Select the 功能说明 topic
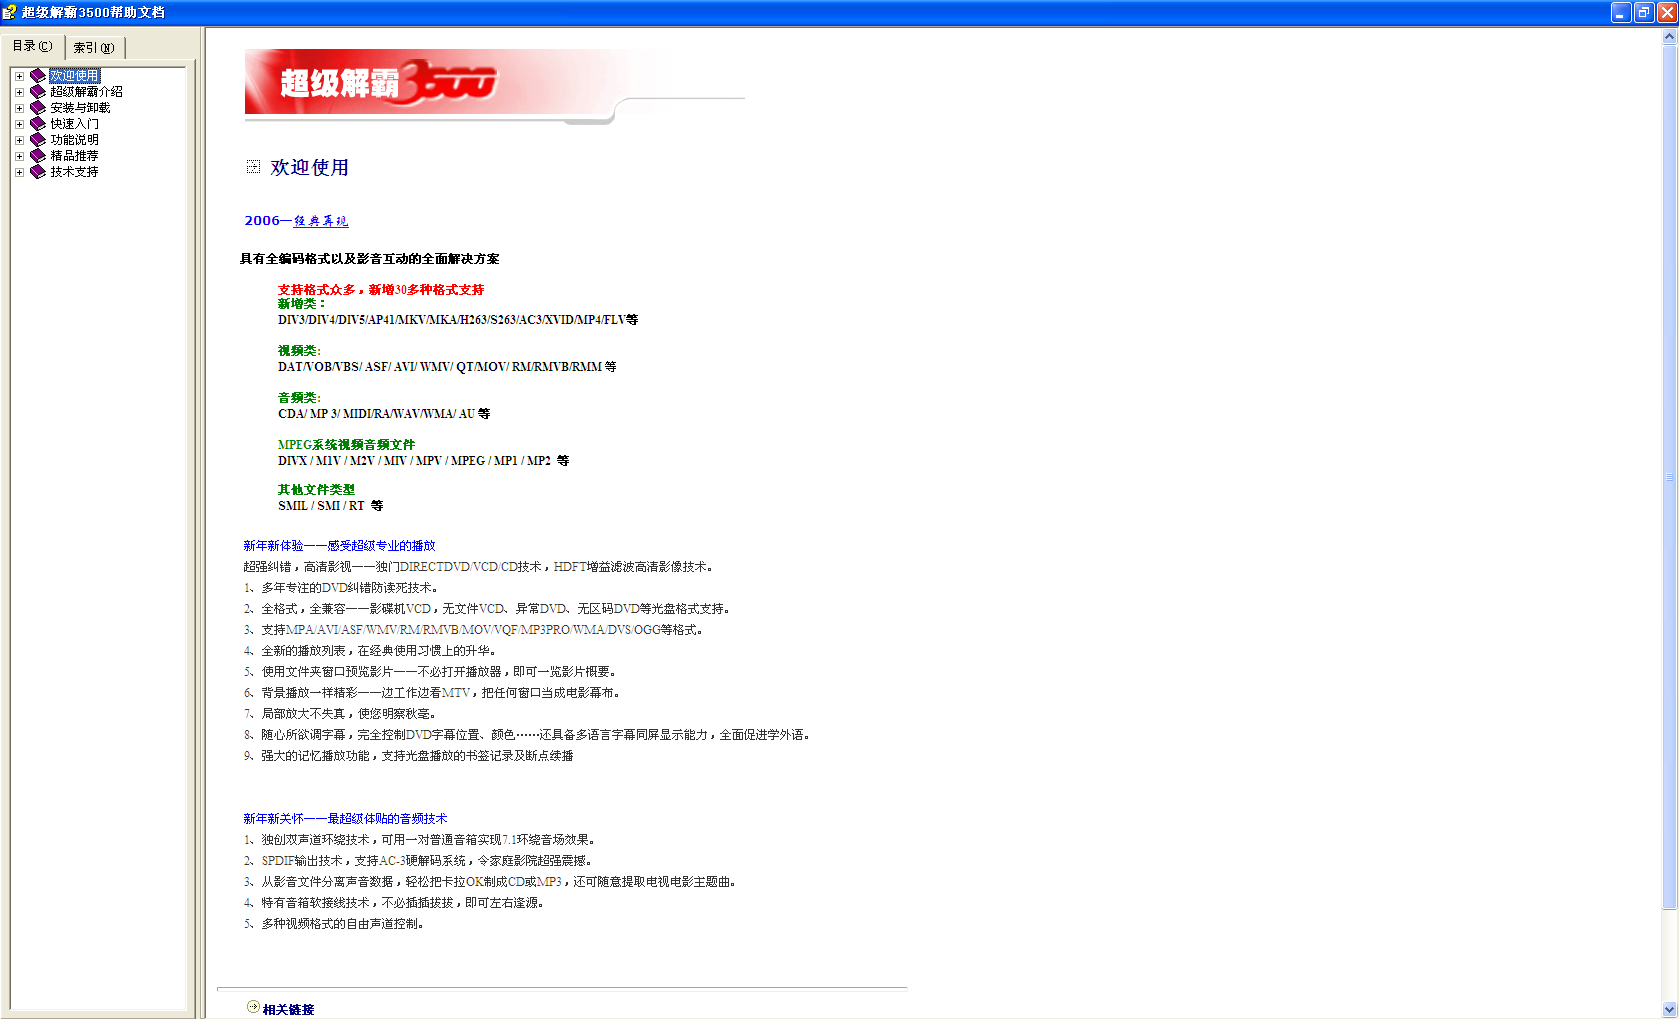The image size is (1679, 1019). 74,140
